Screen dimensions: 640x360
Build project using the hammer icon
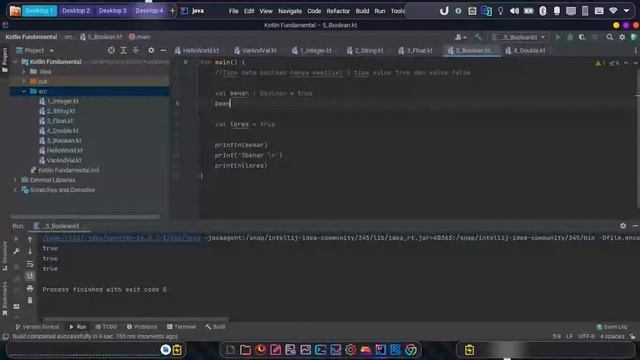pos(478,37)
